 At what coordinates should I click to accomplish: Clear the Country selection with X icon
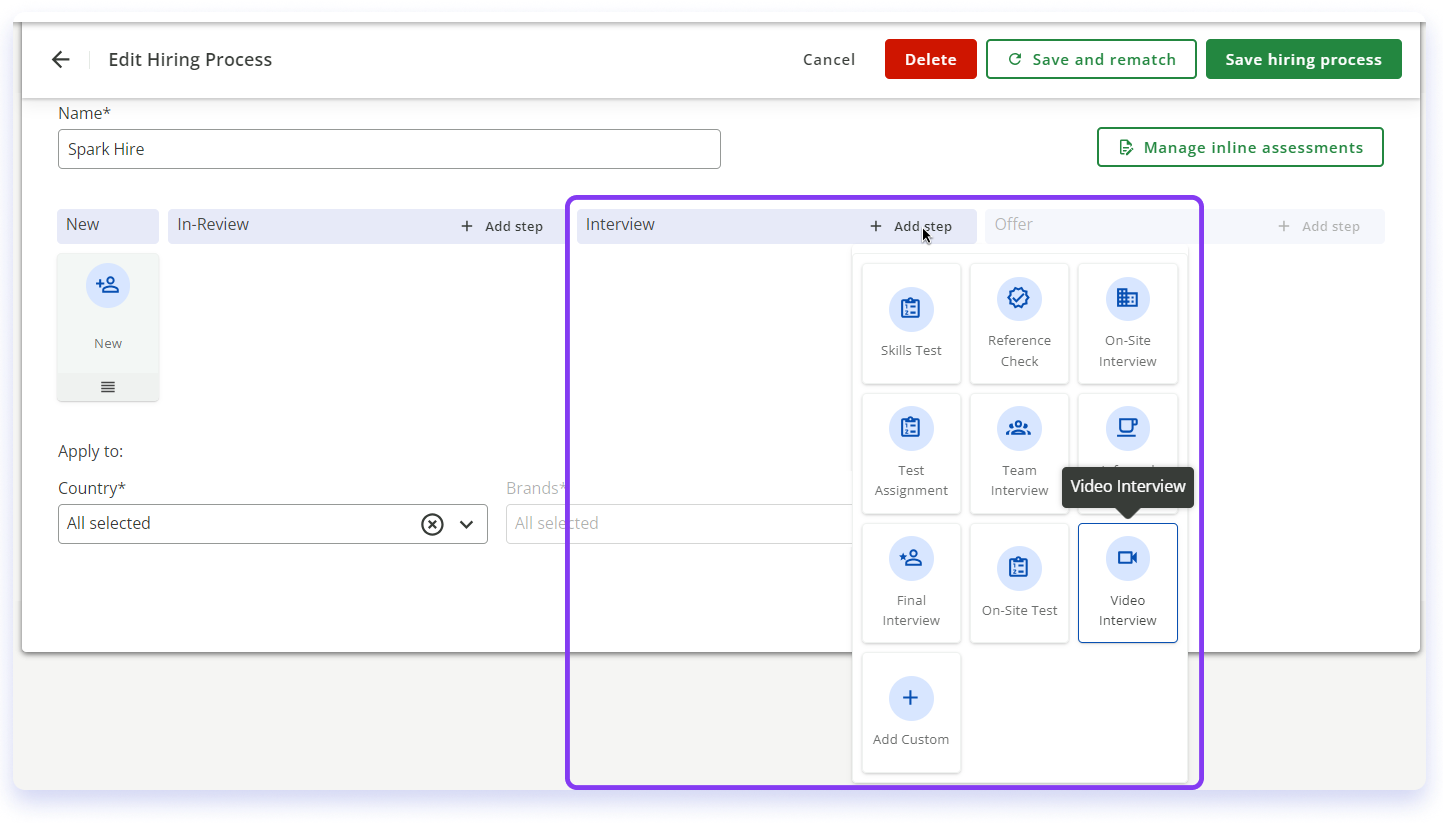pos(432,524)
